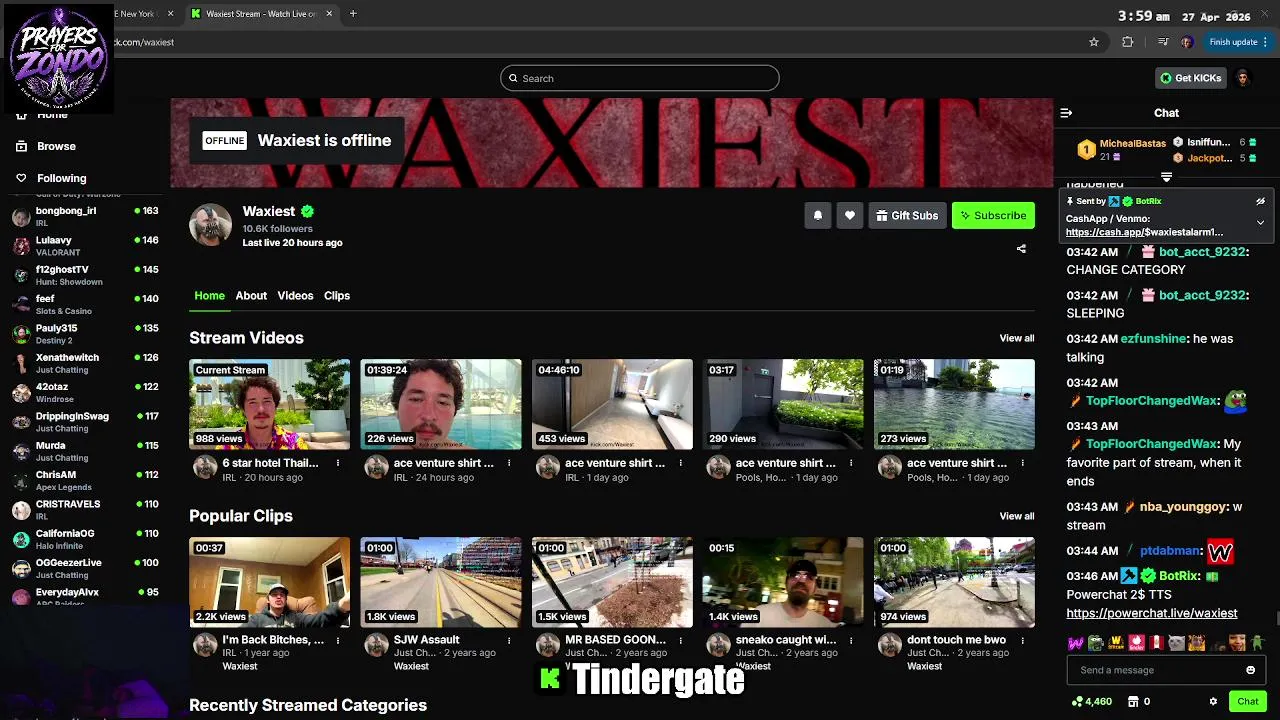Open the Kick user avatar menu
The width and height of the screenshot is (1280, 720).
tap(1243, 78)
